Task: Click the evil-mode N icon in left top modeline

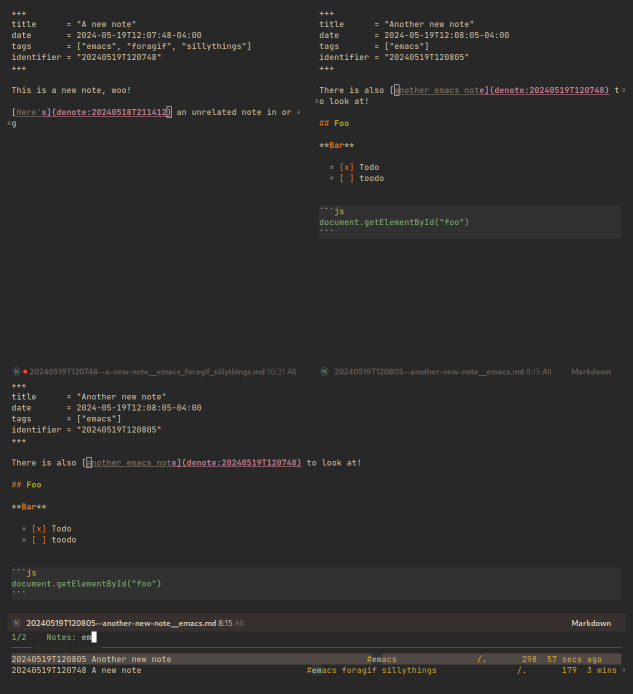Action: [x=16, y=372]
